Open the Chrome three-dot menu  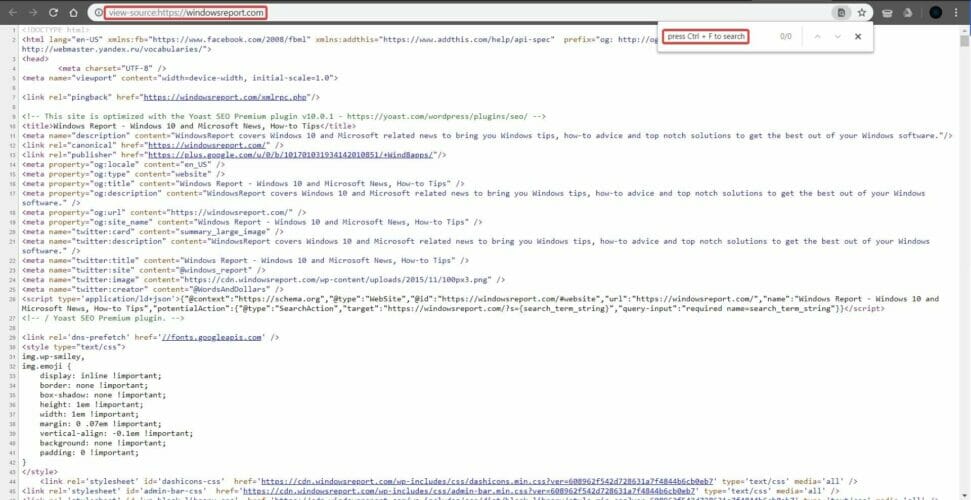coord(957,12)
